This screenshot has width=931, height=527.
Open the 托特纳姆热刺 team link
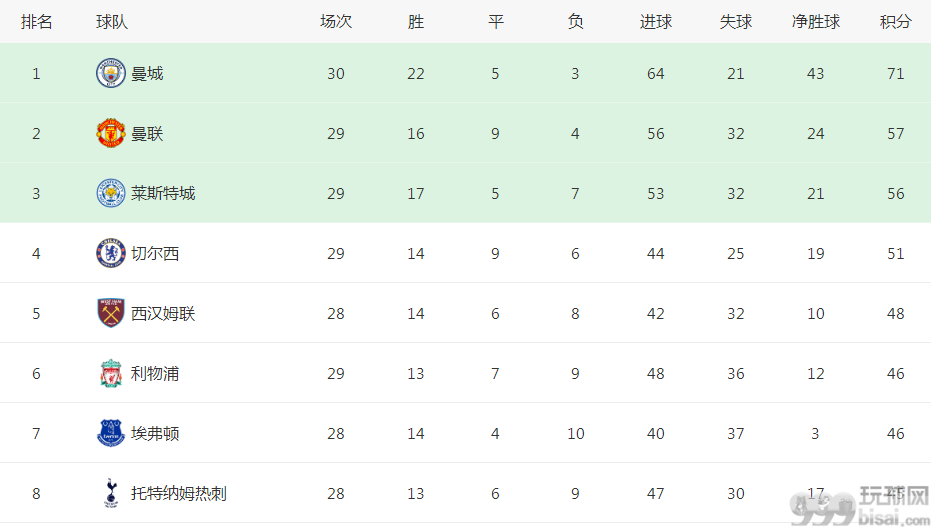179,493
